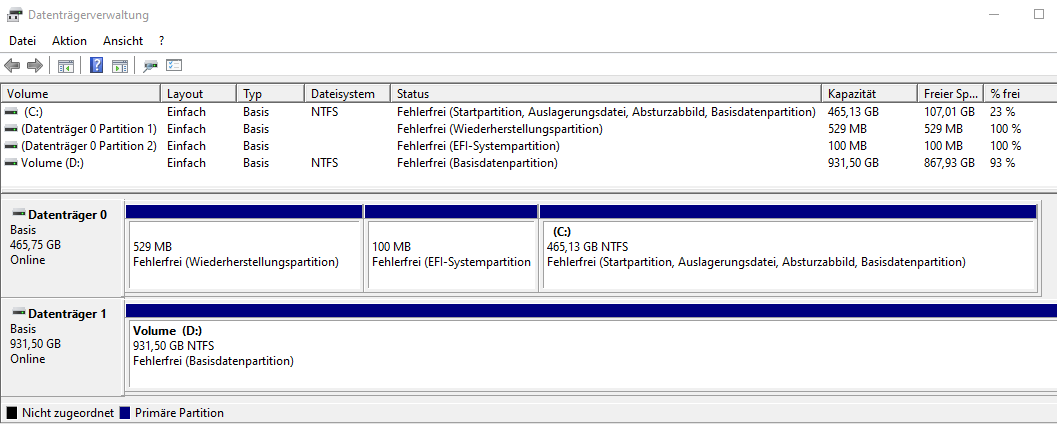This screenshot has width=1057, height=425.
Task: Click the 931,50 GB capacity cell in table
Action: point(853,163)
